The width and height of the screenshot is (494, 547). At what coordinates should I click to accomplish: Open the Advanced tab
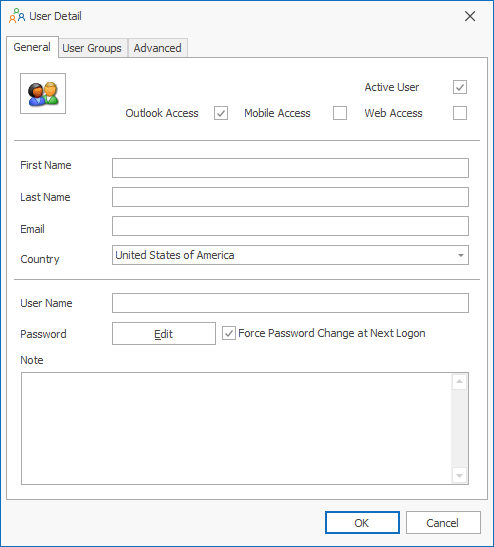pyautogui.click(x=158, y=48)
